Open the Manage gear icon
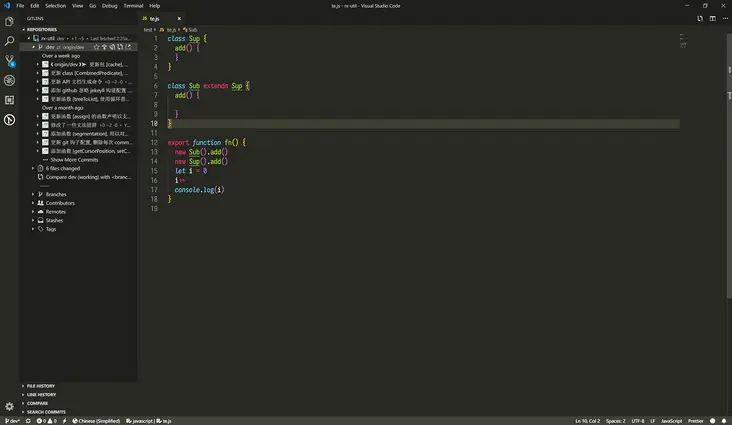The height and width of the screenshot is (425, 732). point(9,407)
